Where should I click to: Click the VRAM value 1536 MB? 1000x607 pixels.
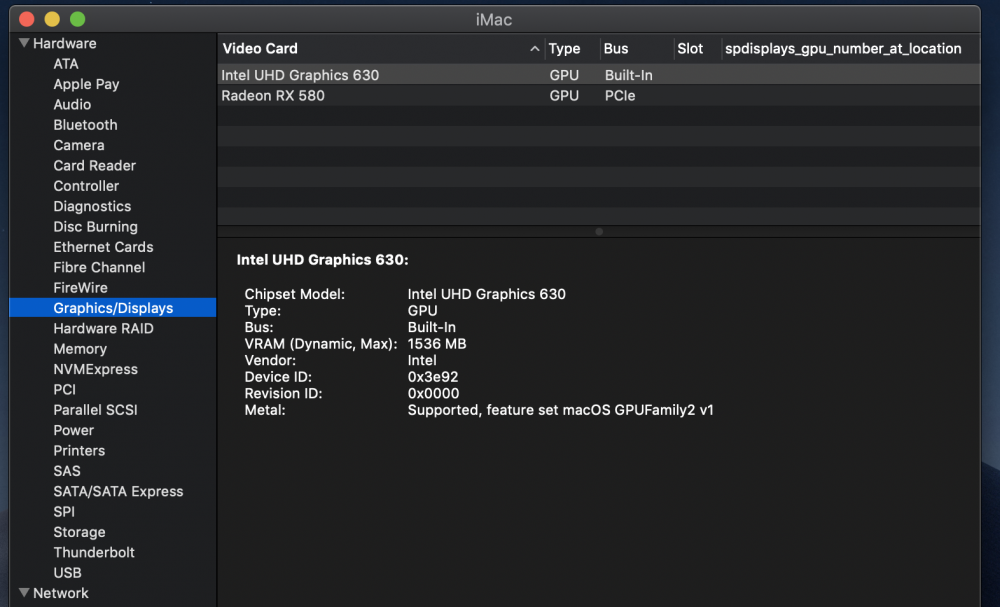[437, 344]
